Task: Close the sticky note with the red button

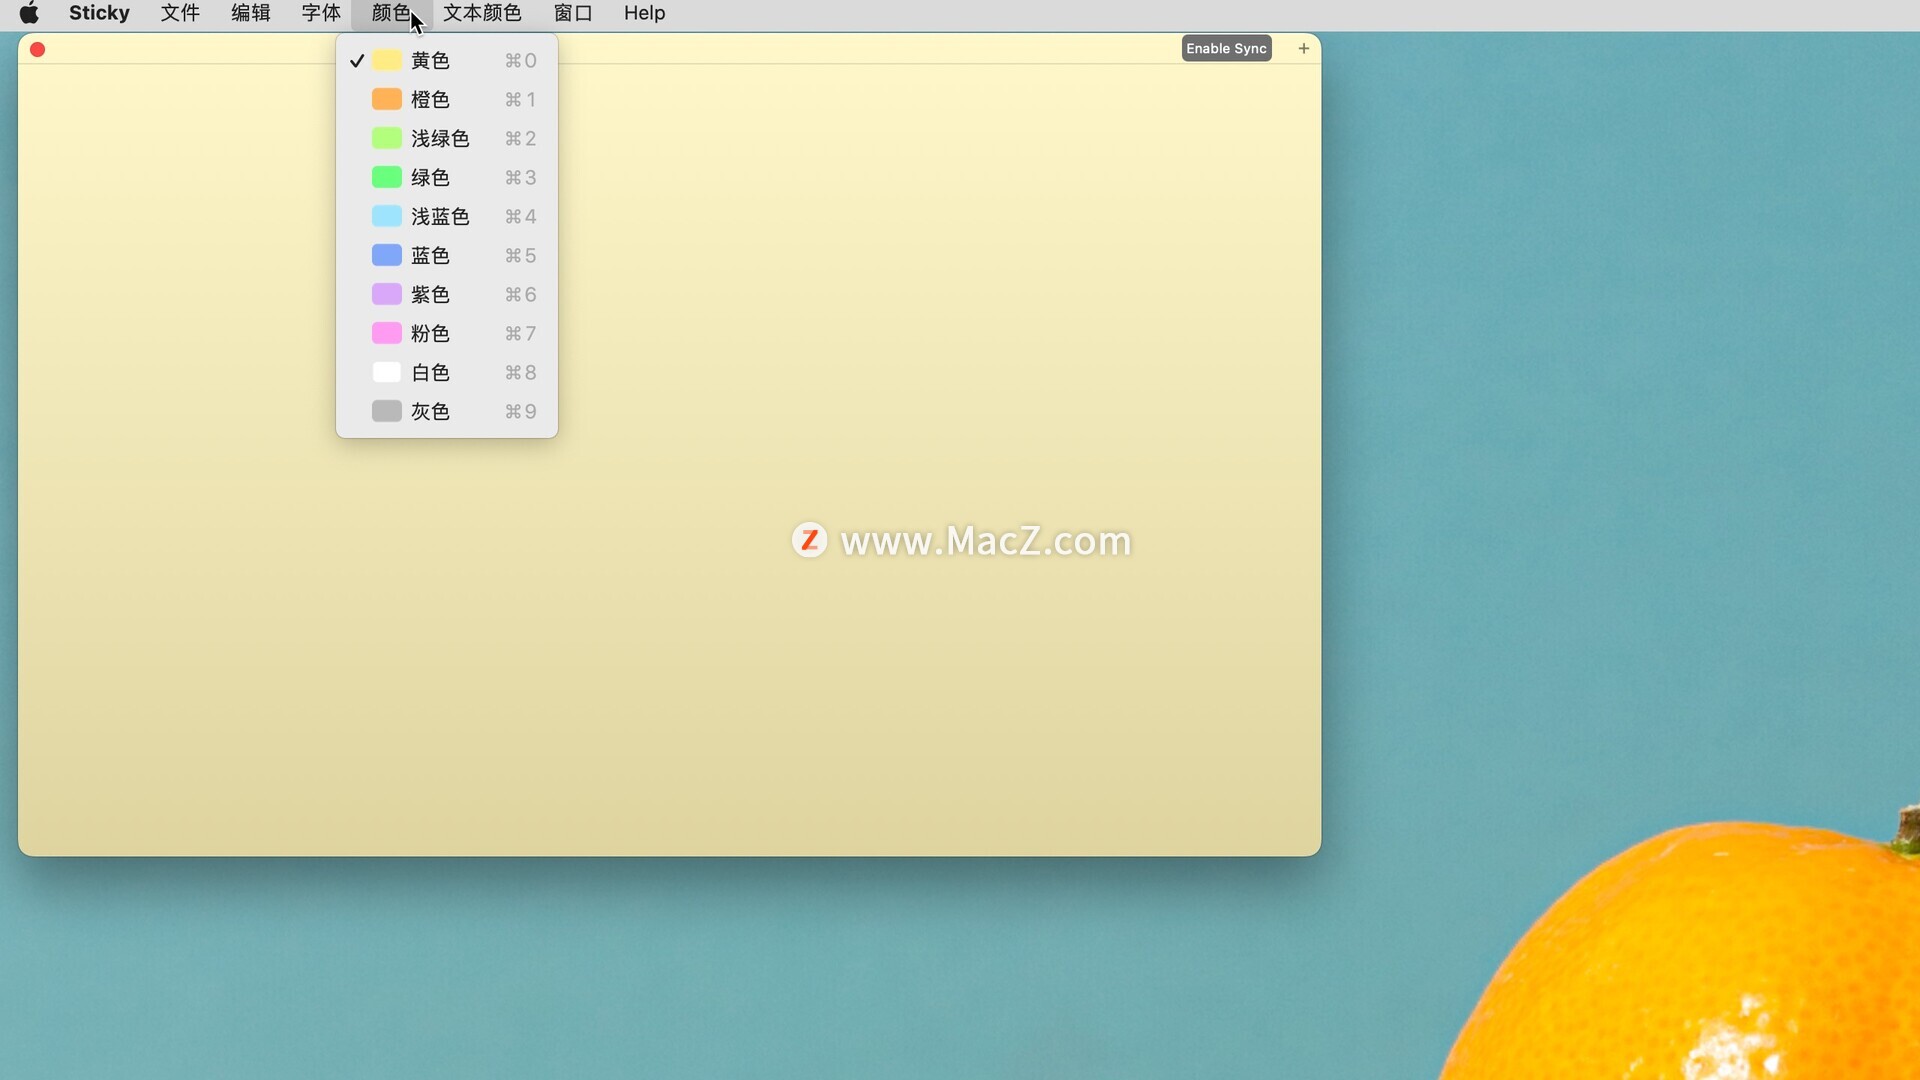Action: coord(38,50)
